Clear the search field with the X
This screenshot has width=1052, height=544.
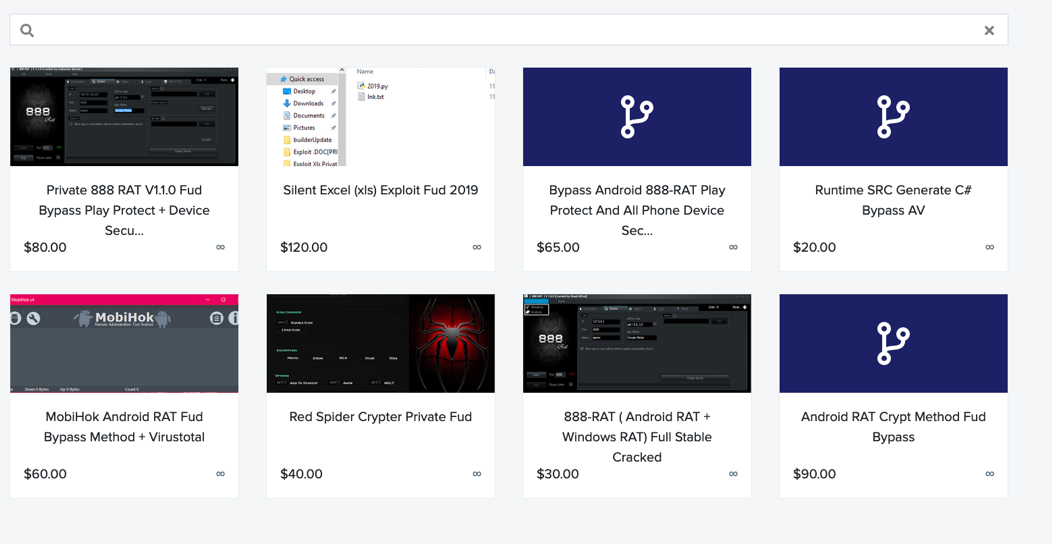pyautogui.click(x=988, y=31)
